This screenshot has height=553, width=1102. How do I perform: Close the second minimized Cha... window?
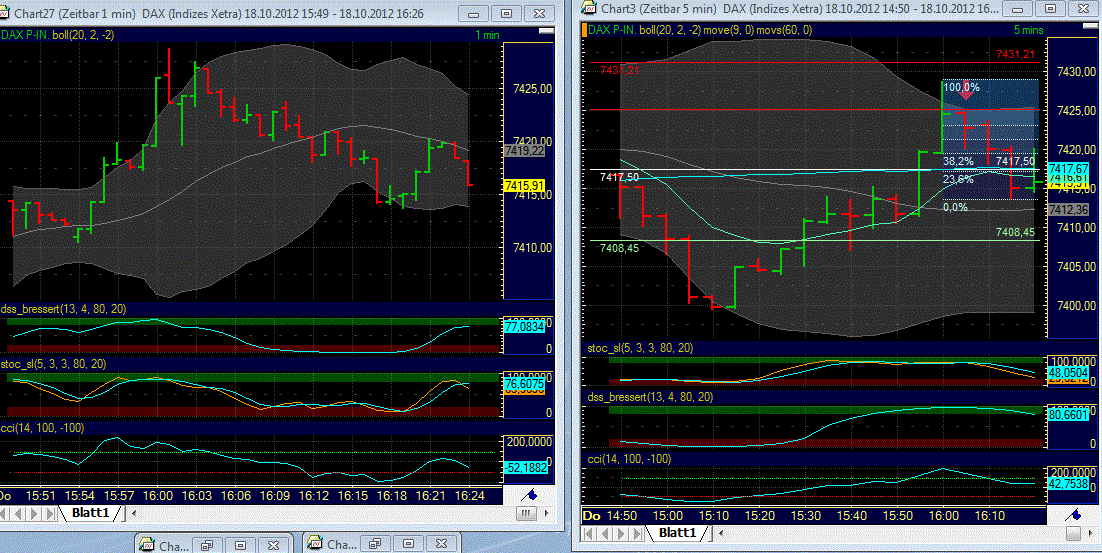tap(441, 545)
